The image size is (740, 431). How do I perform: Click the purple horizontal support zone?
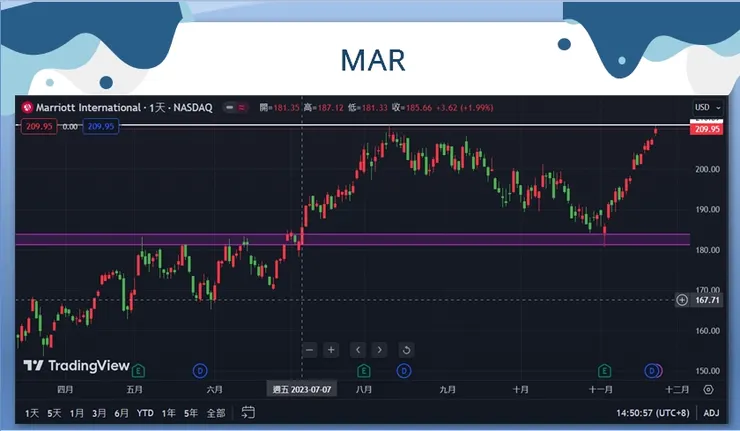pos(353,239)
